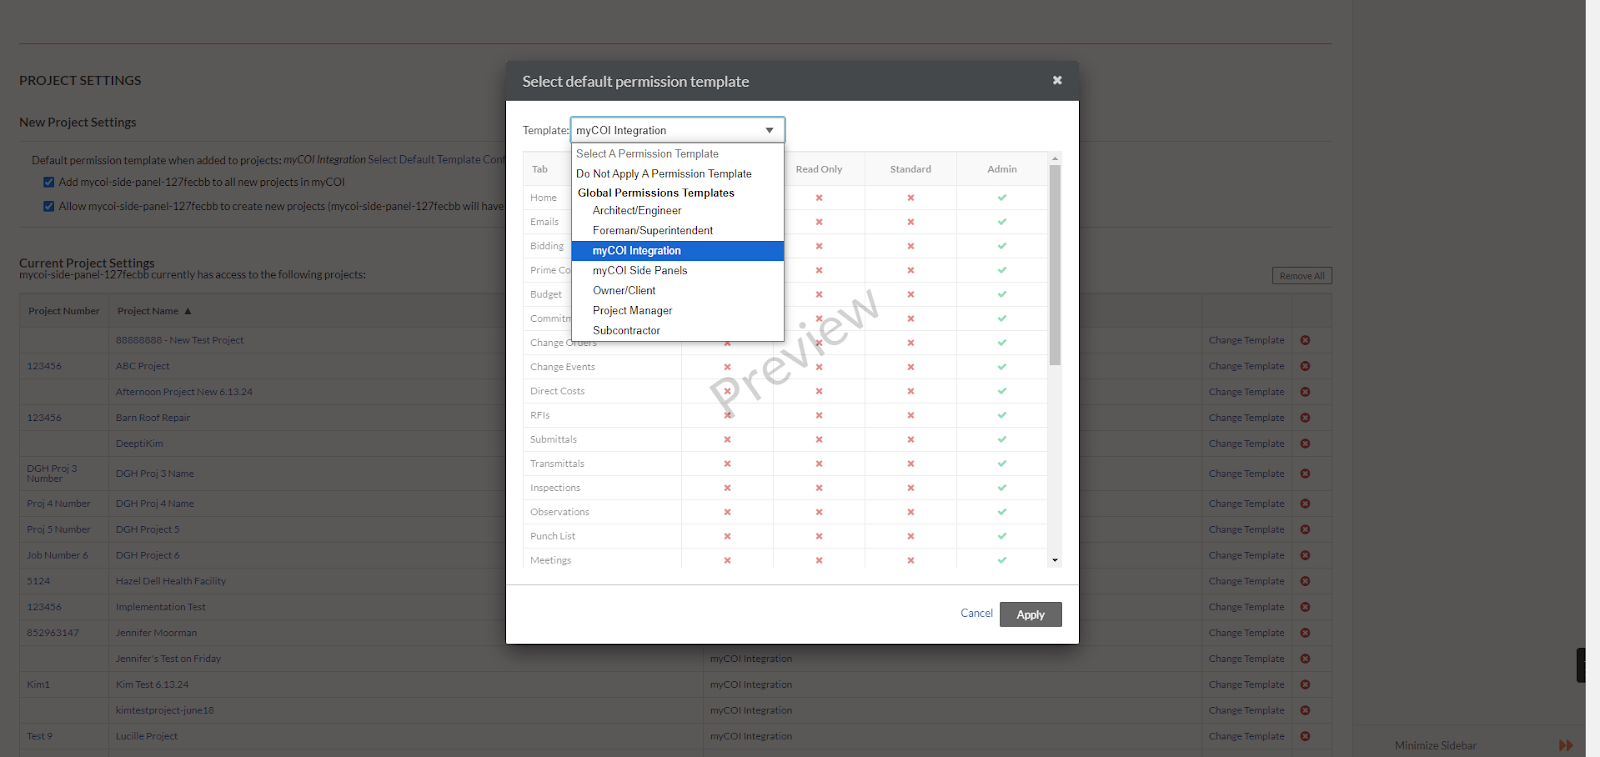The width and height of the screenshot is (1600, 757).
Task: Remove kimtestproject-june18 using red icon
Action: click(1305, 711)
